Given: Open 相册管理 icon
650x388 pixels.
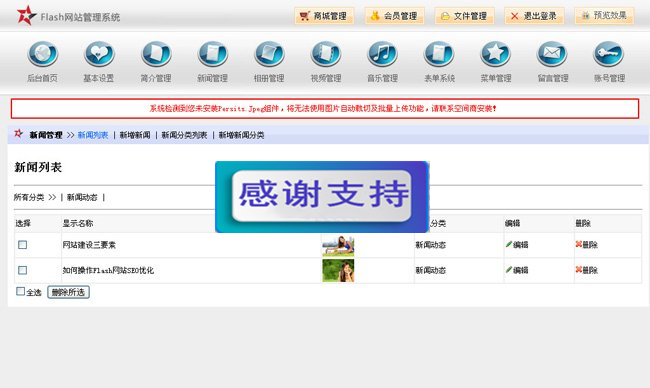Looking at the screenshot, I should [269, 54].
